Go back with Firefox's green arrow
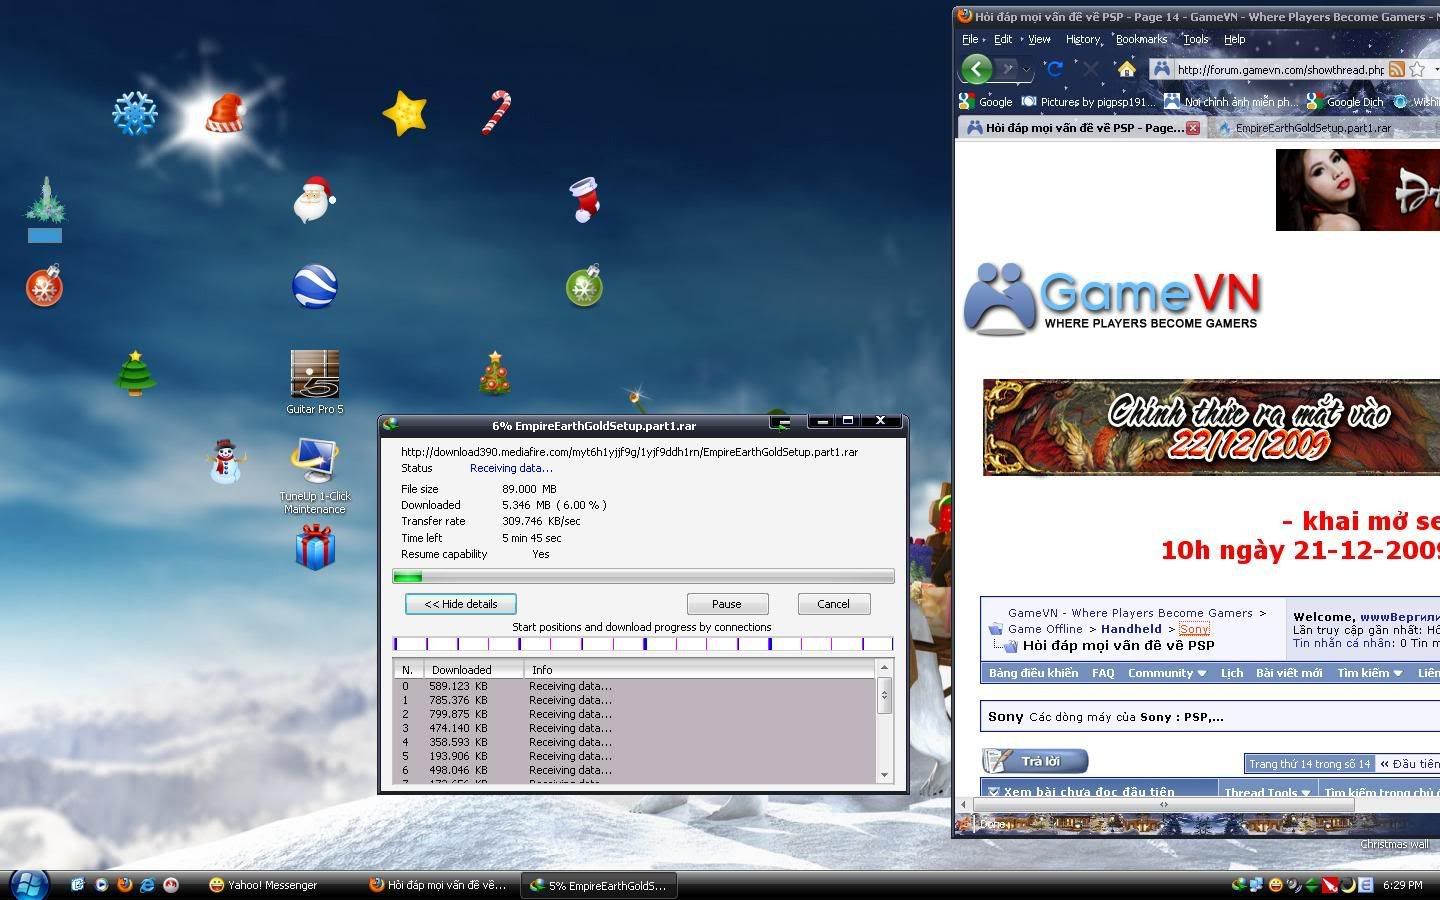This screenshot has width=1440, height=900. (x=977, y=69)
